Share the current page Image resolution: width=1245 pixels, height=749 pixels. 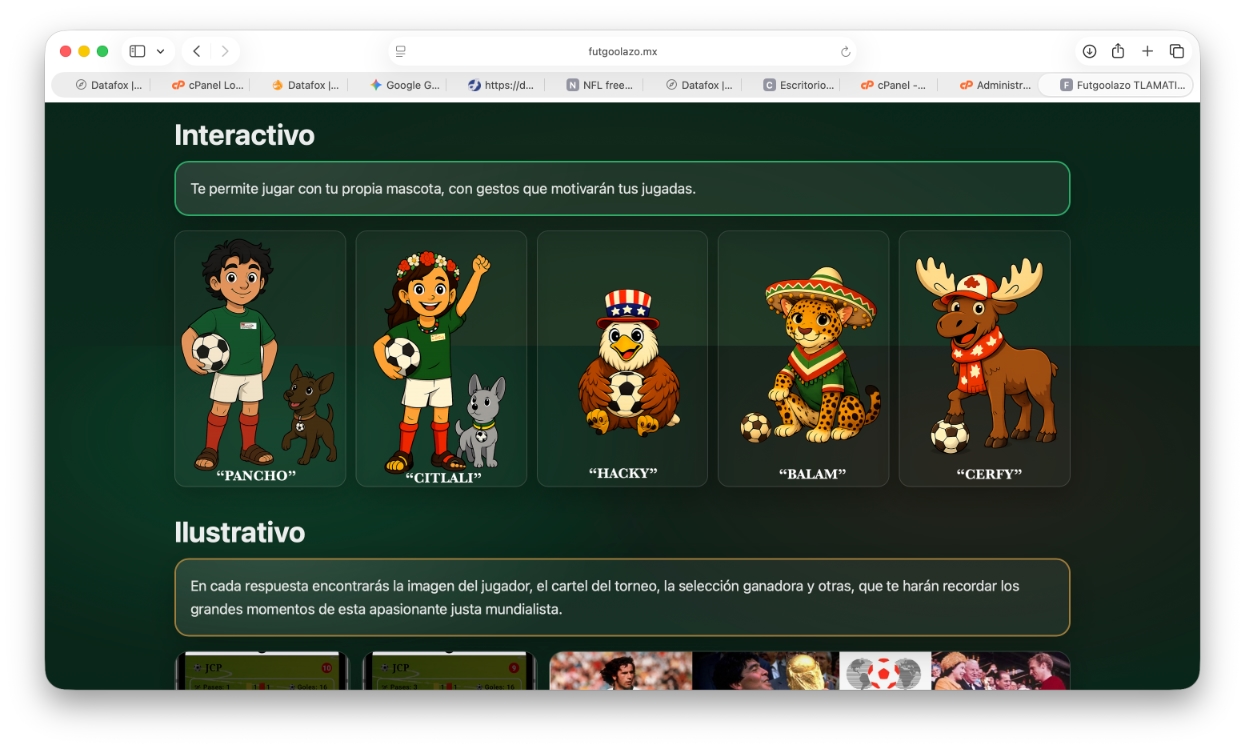pos(1117,51)
